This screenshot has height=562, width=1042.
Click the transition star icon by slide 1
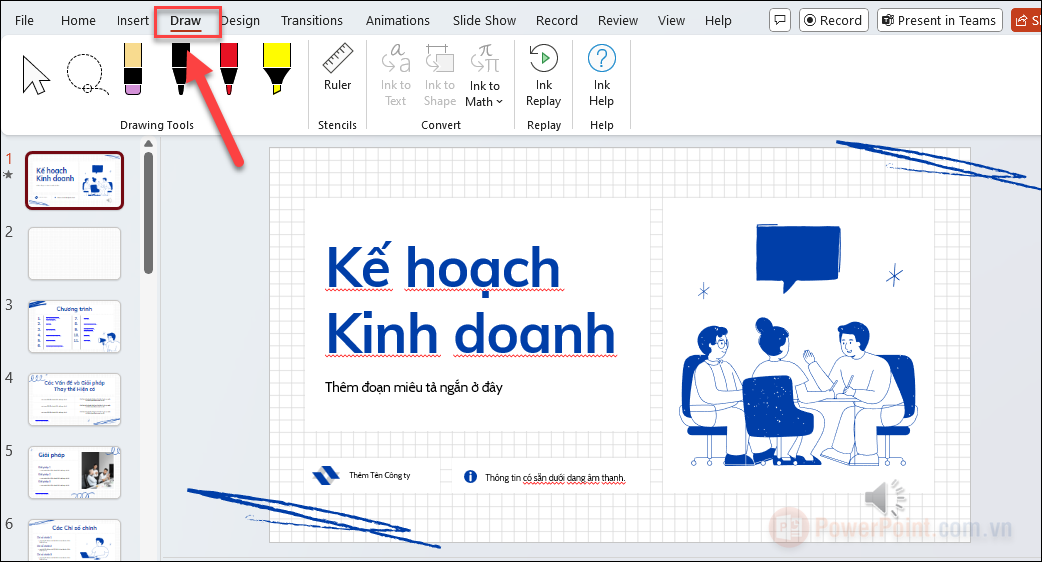pos(9,175)
